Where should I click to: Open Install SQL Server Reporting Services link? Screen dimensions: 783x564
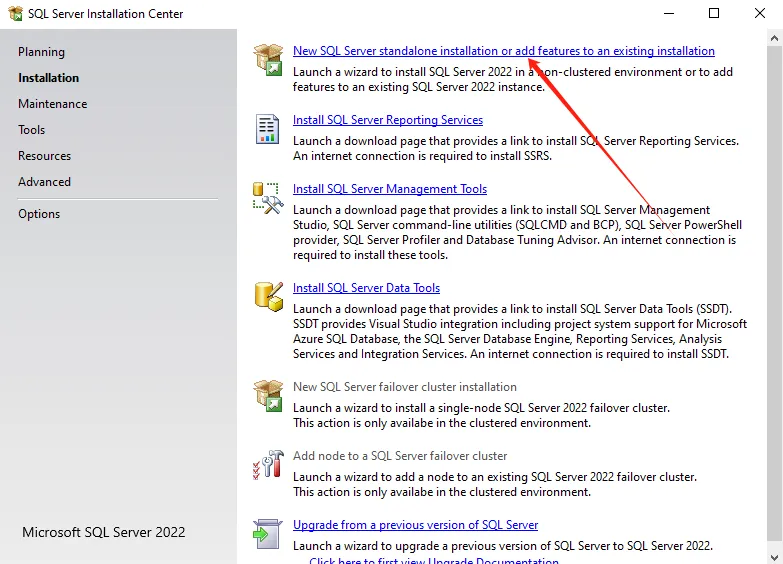tap(388, 120)
